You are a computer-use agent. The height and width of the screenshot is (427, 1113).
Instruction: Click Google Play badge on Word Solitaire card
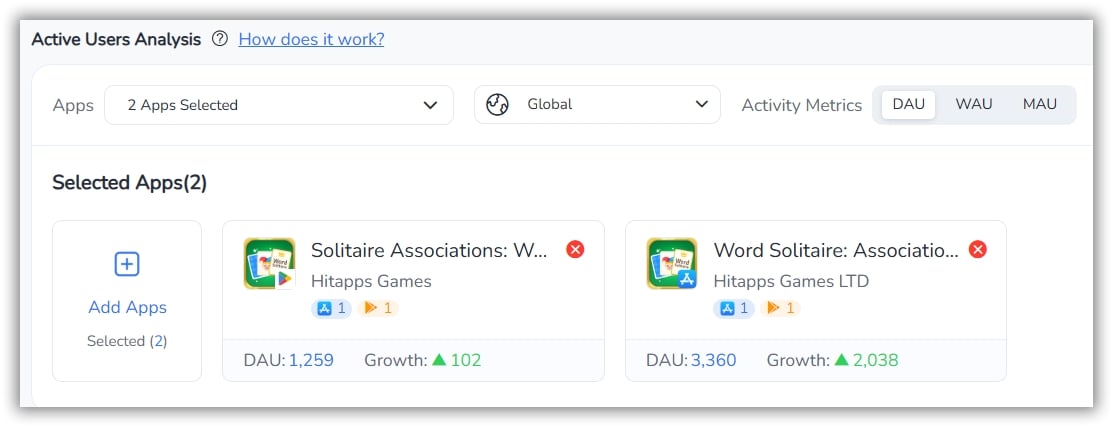tap(780, 308)
